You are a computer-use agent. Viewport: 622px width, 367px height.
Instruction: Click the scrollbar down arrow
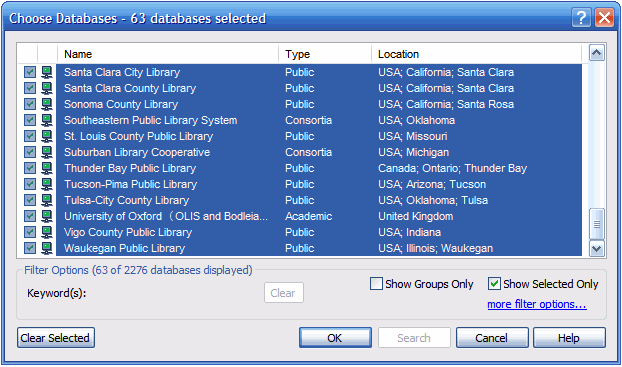click(x=597, y=249)
